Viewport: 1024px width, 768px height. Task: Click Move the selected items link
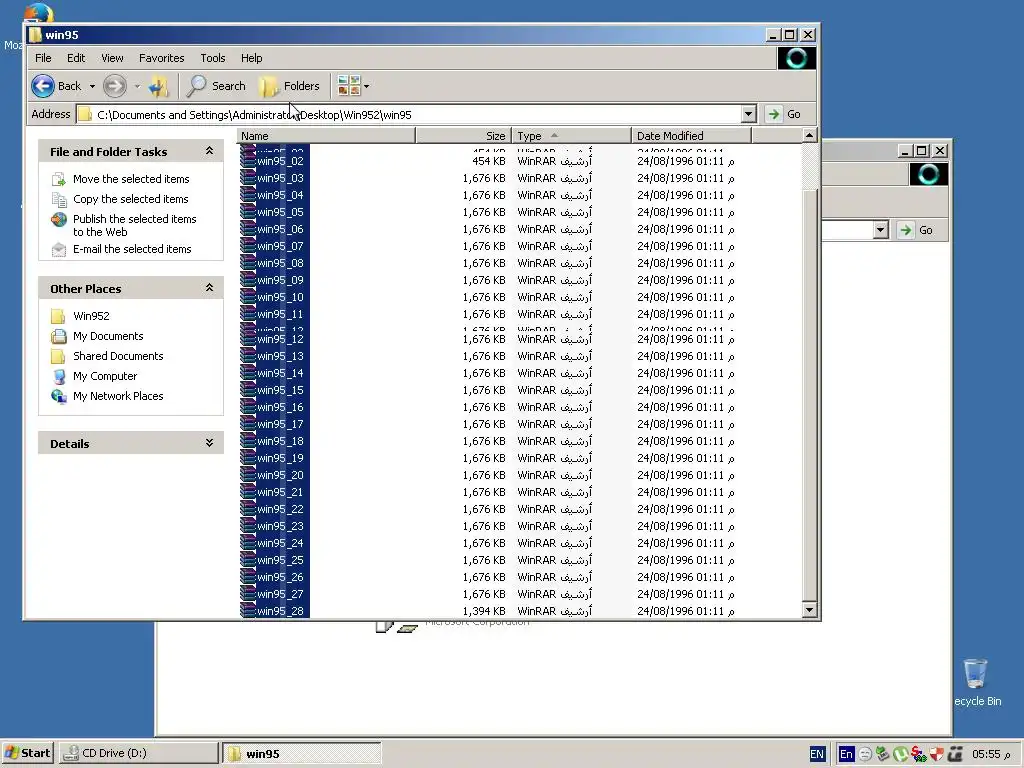(x=131, y=179)
